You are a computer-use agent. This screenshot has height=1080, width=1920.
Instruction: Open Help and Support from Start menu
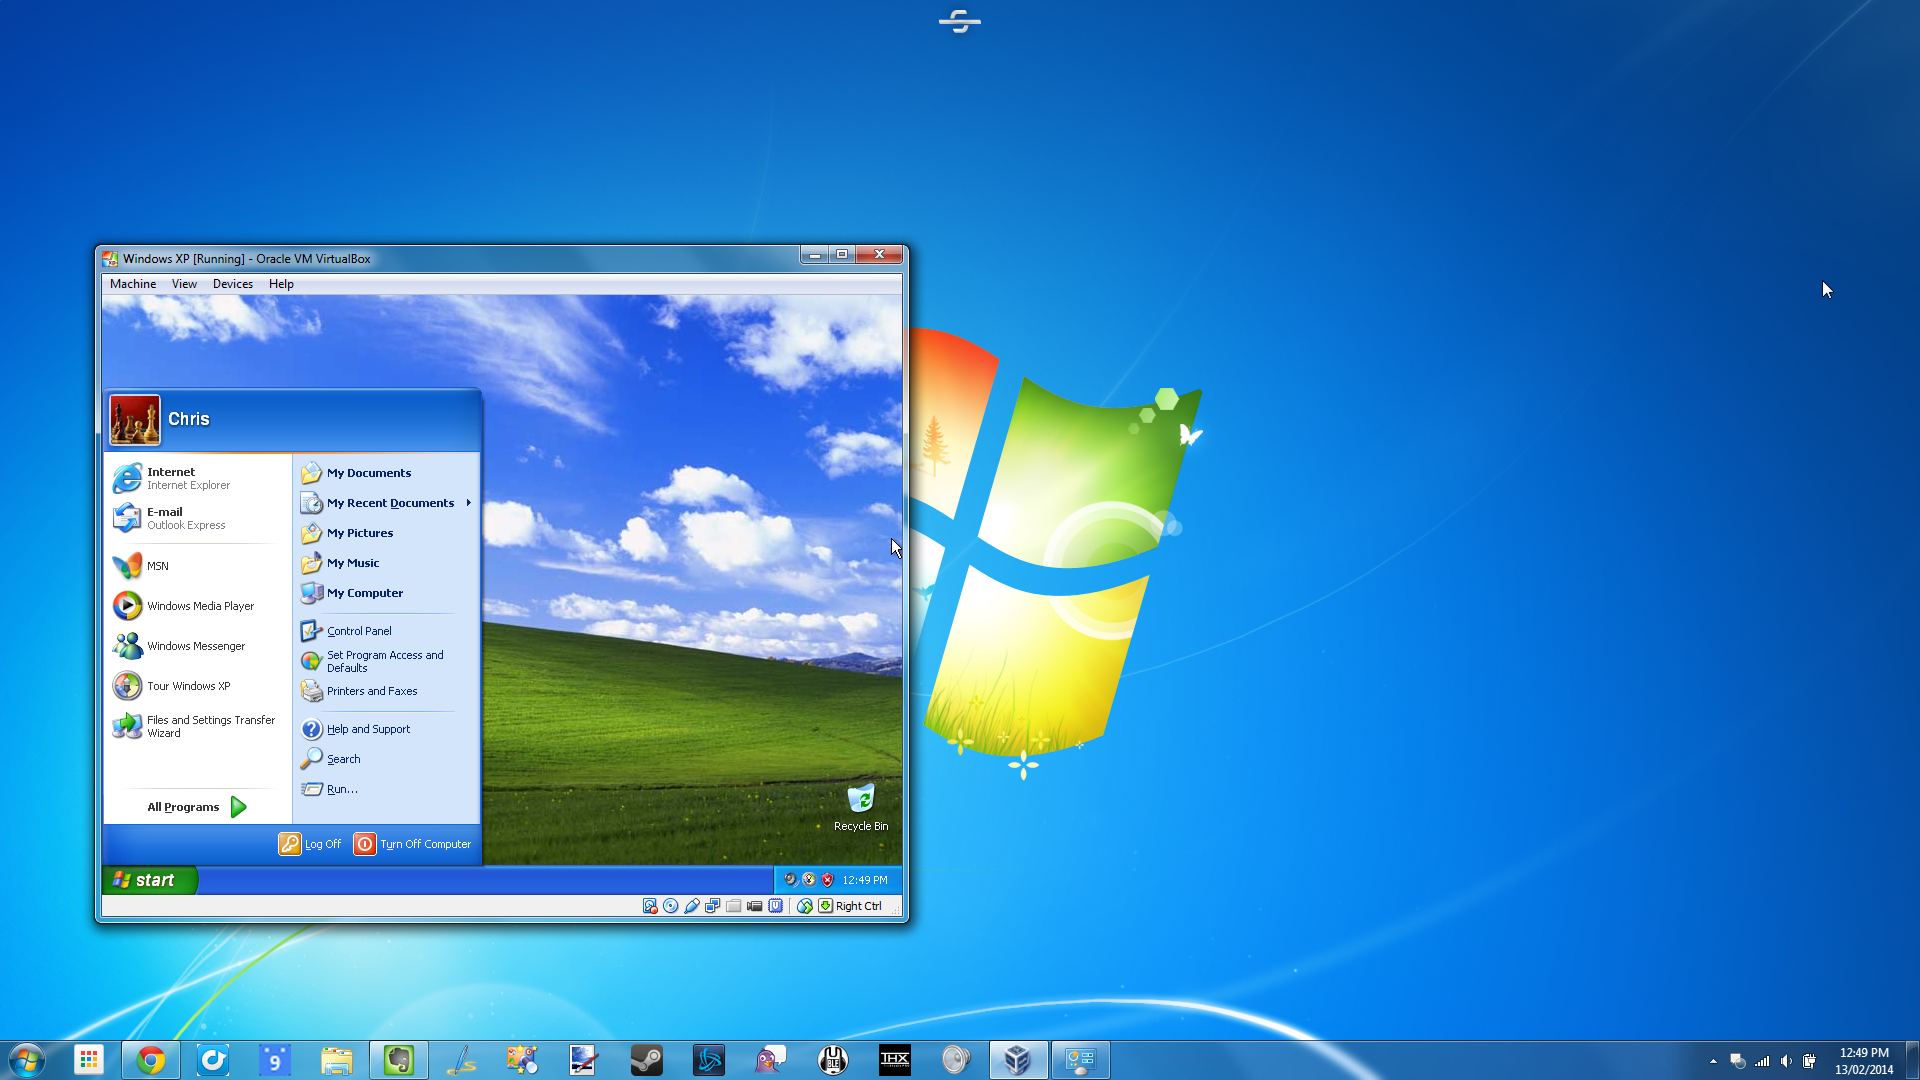pyautogui.click(x=368, y=728)
